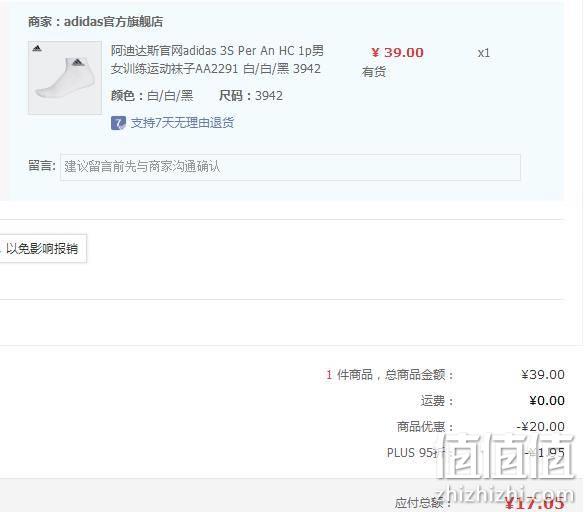This screenshot has height=512, width=584.
Task: Click the adidas logo on the thumbnail
Action: [x=37, y=48]
